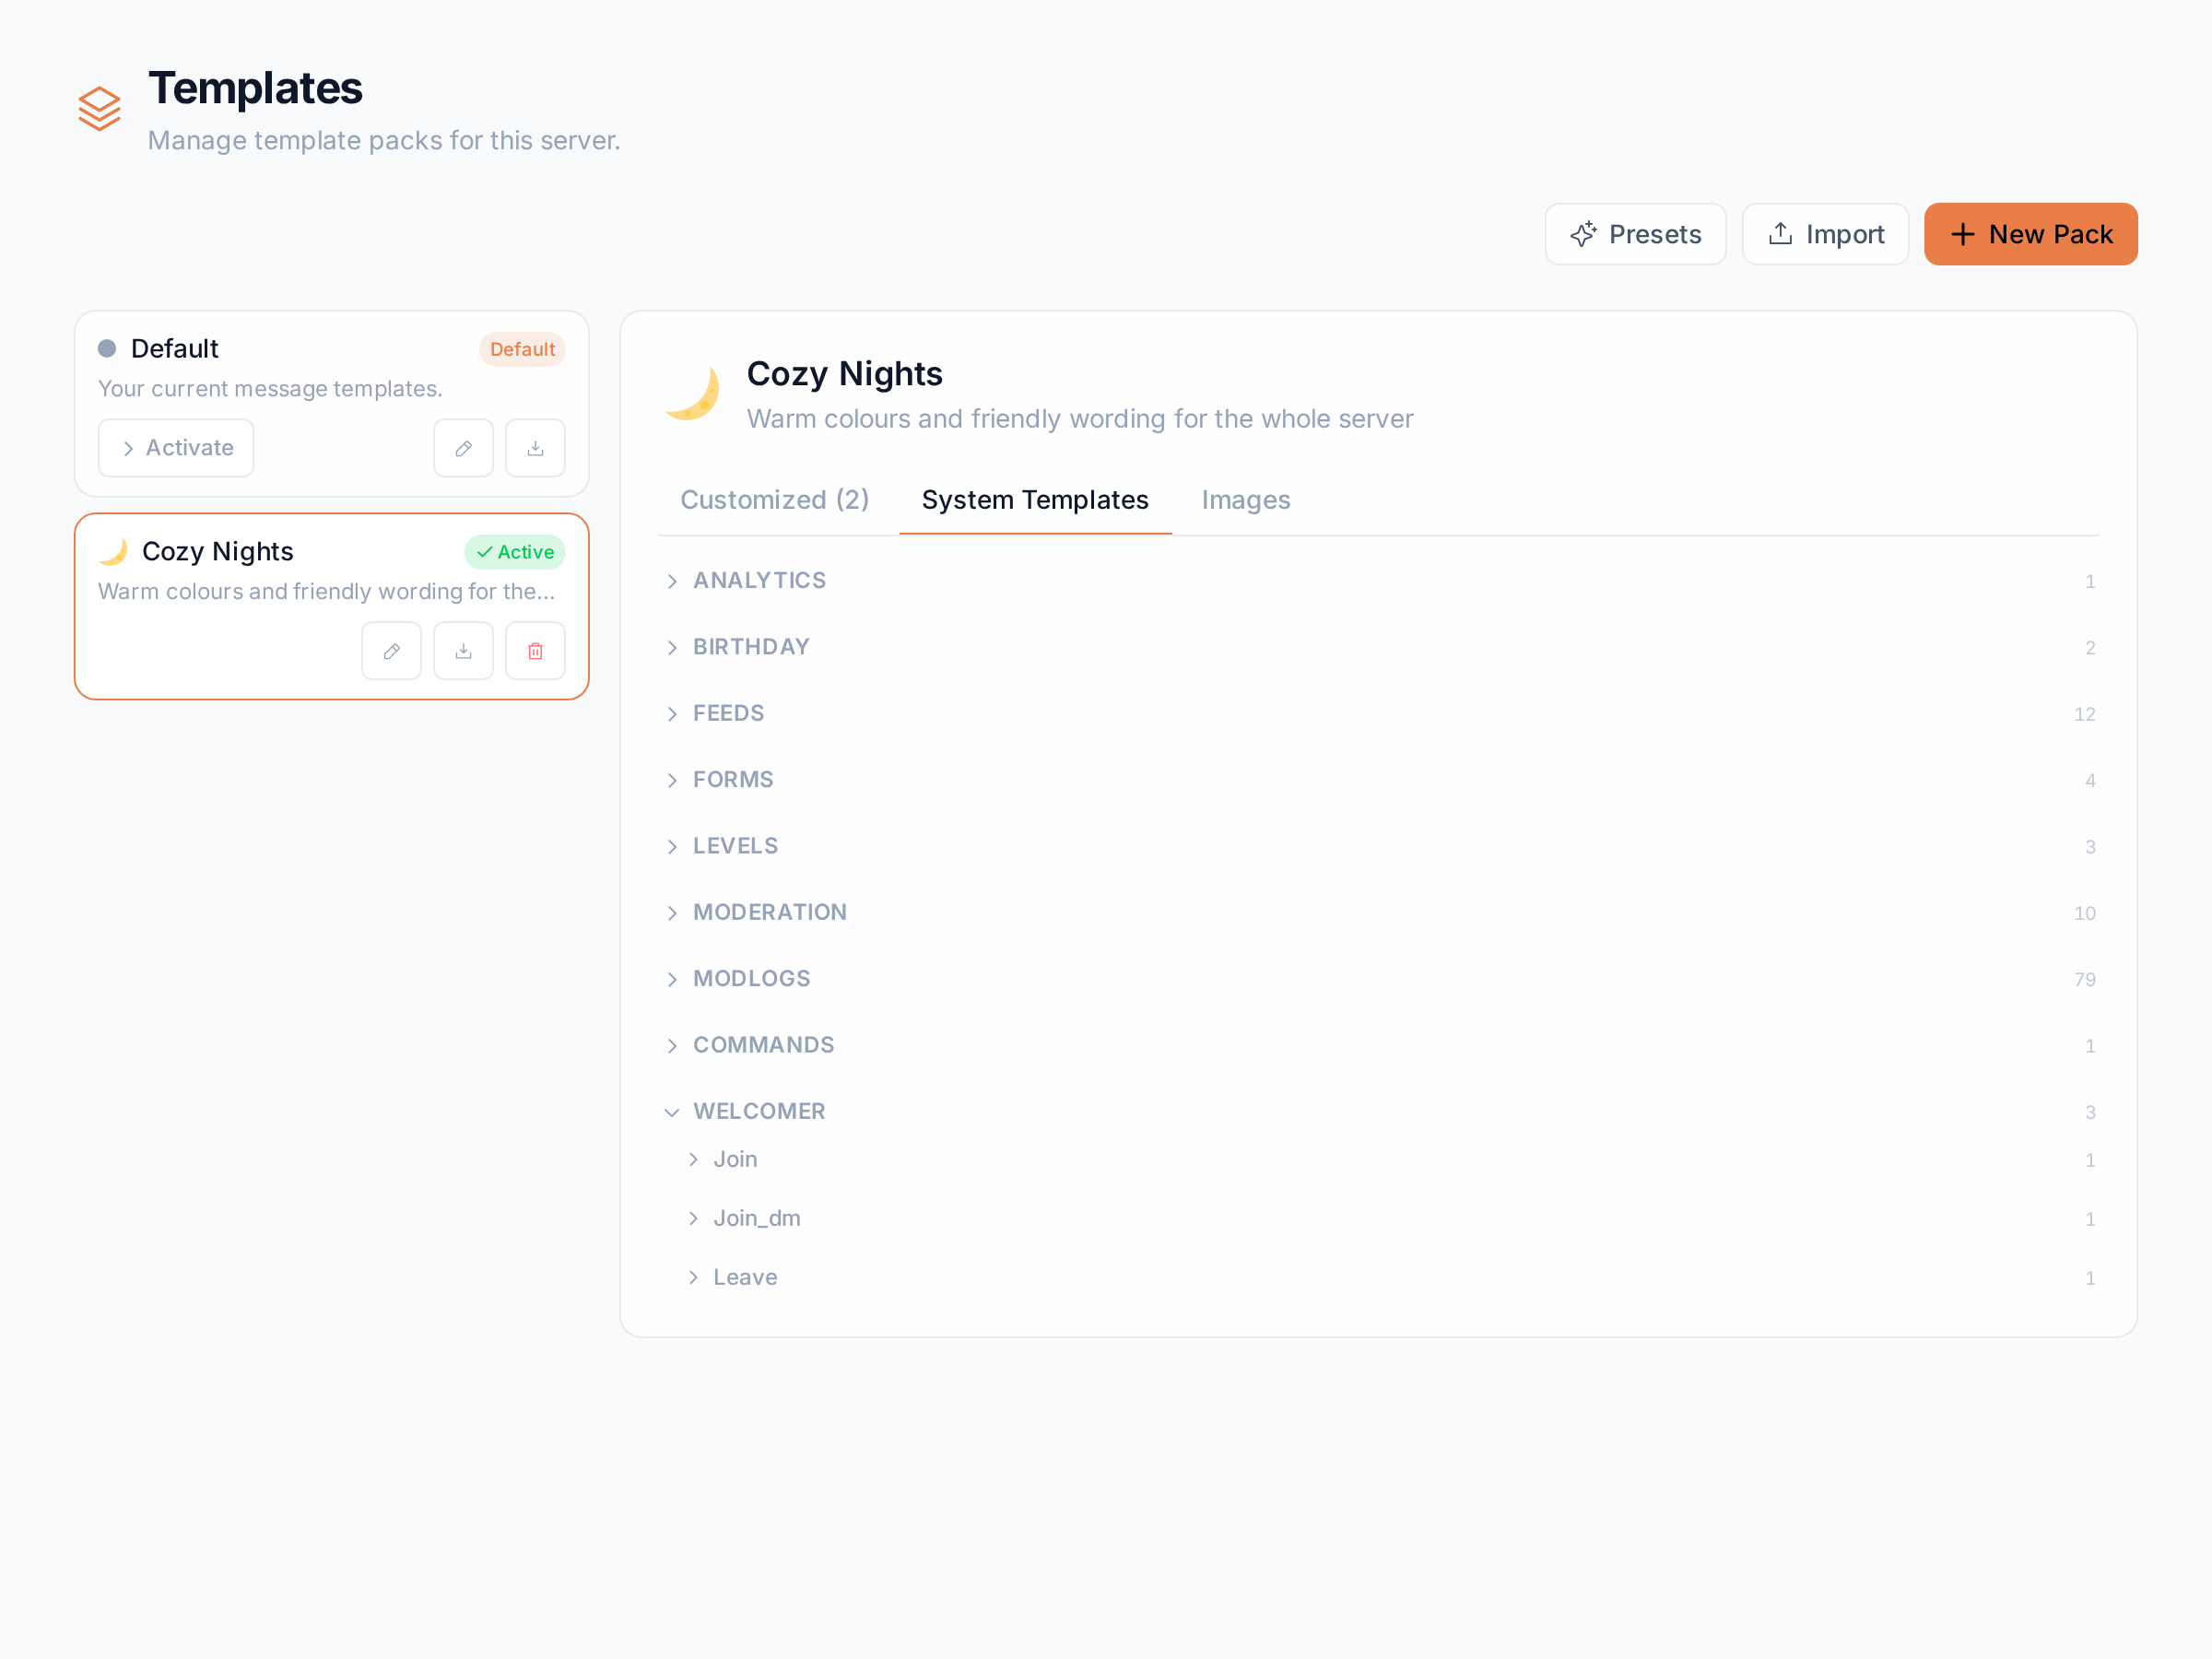The image size is (2212, 1659).
Task: Click the Default badge on Default card
Action: click(522, 349)
